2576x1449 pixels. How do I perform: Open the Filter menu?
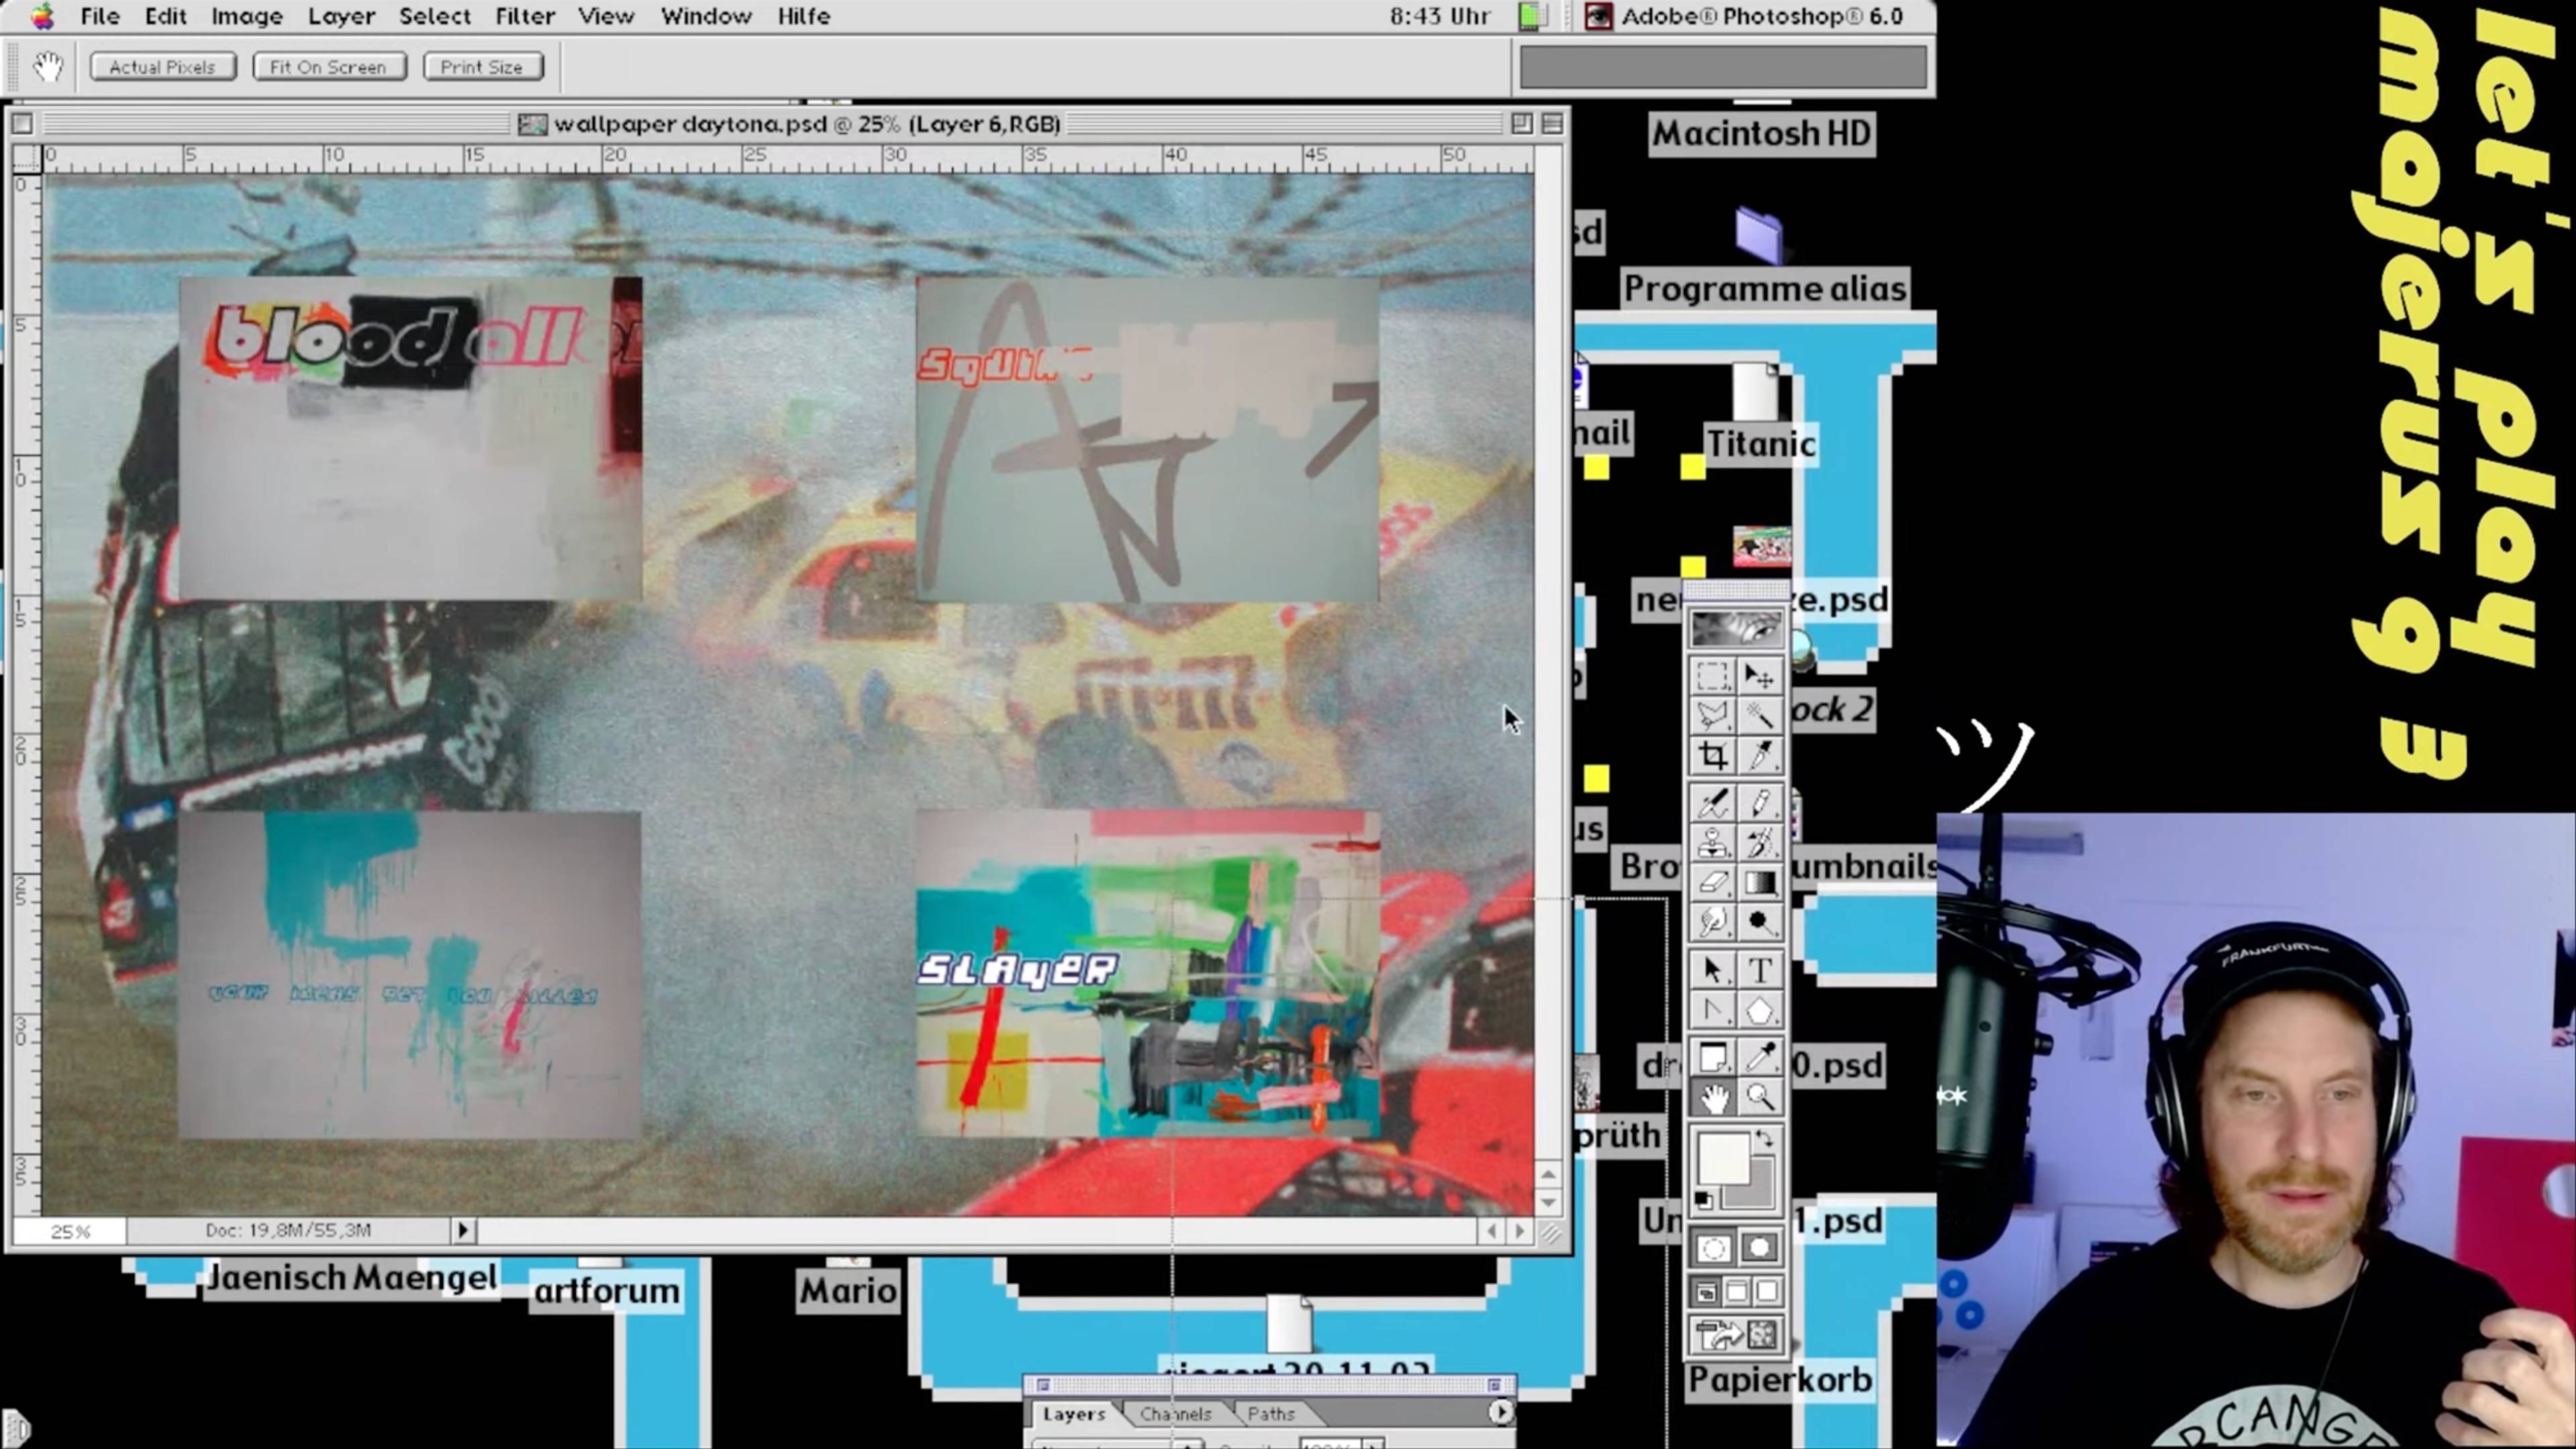(x=524, y=16)
